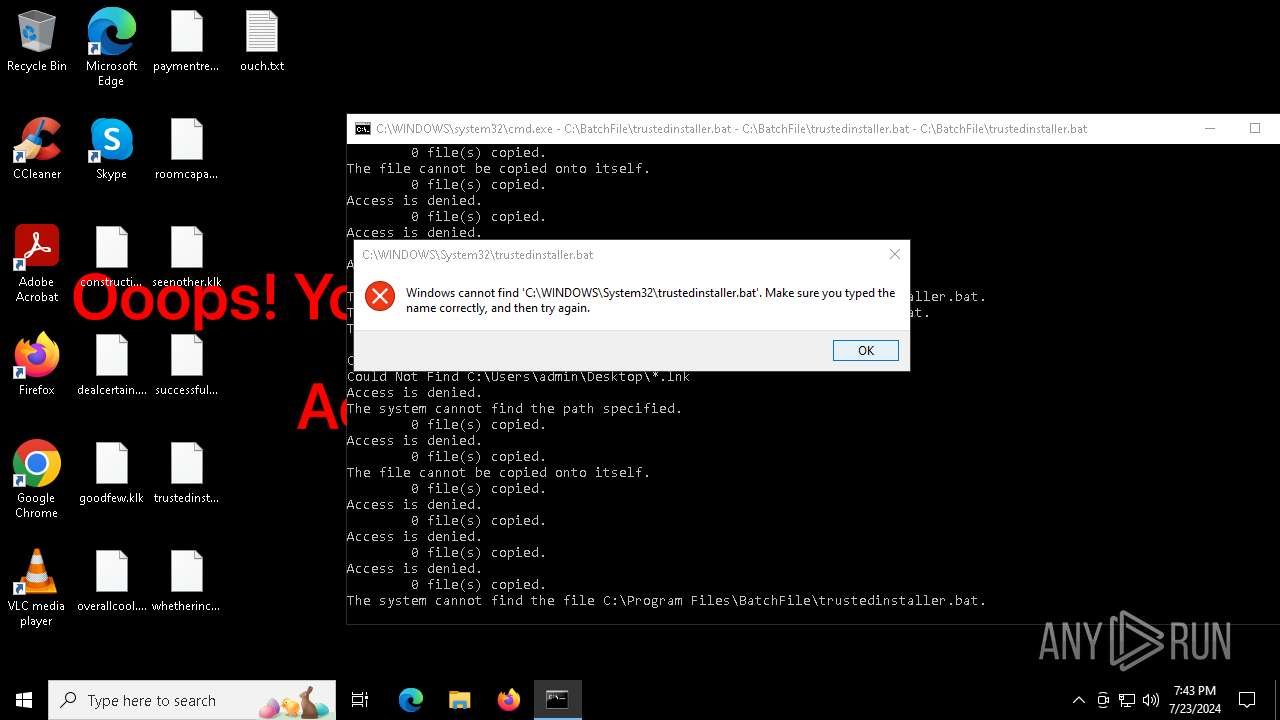The height and width of the screenshot is (720, 1280).
Task: Click 'Could Not Find C:\Users\admin\Desktop\*.lnk' line
Action: point(518,376)
